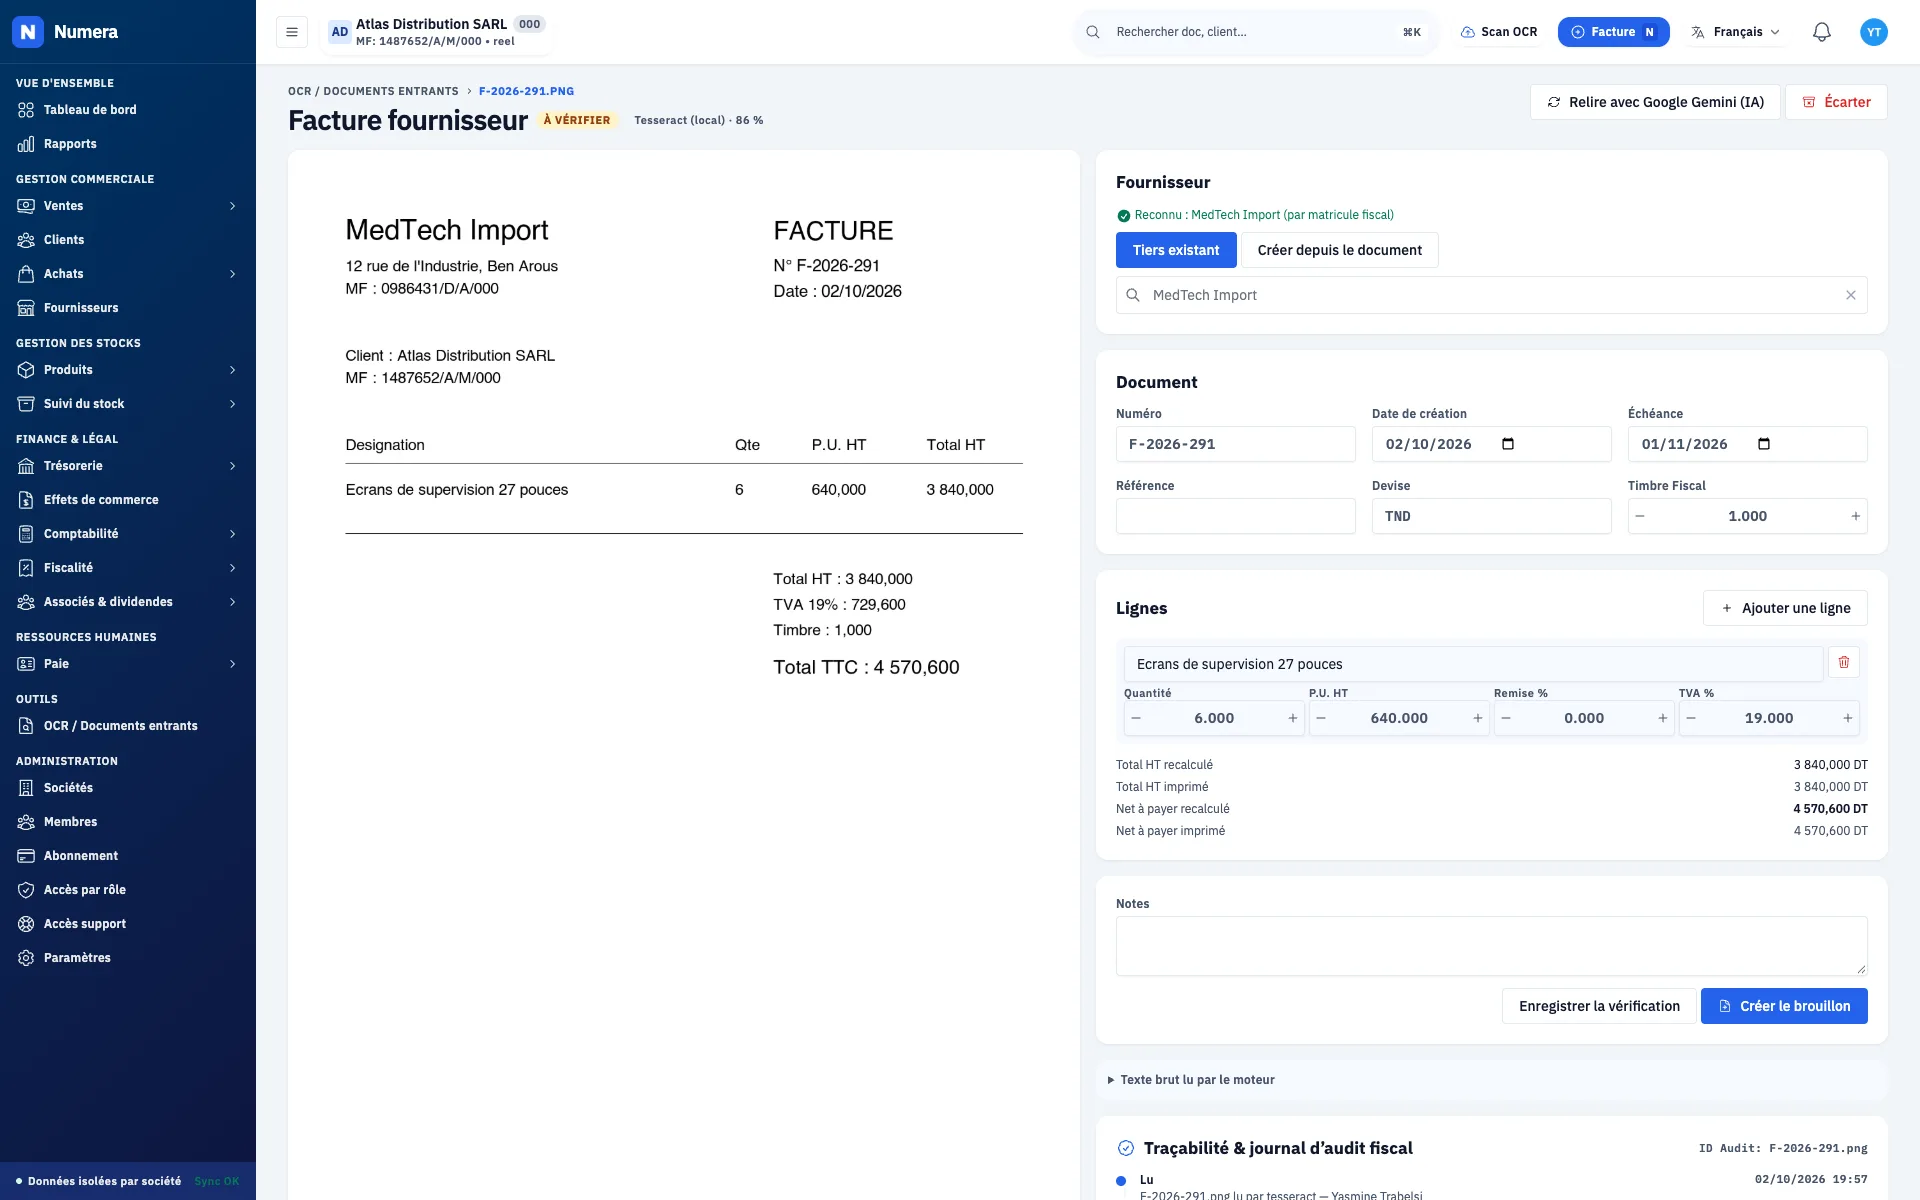
Task: Edit the Numéro field F-2026-291
Action: point(1235,444)
